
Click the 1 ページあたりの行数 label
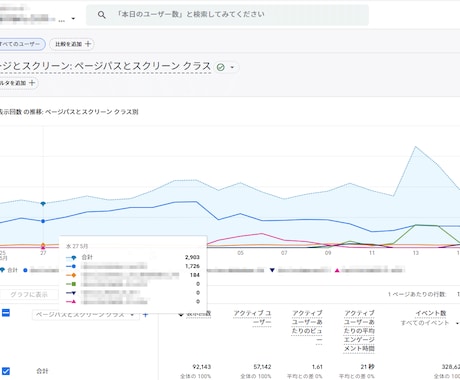[417, 294]
